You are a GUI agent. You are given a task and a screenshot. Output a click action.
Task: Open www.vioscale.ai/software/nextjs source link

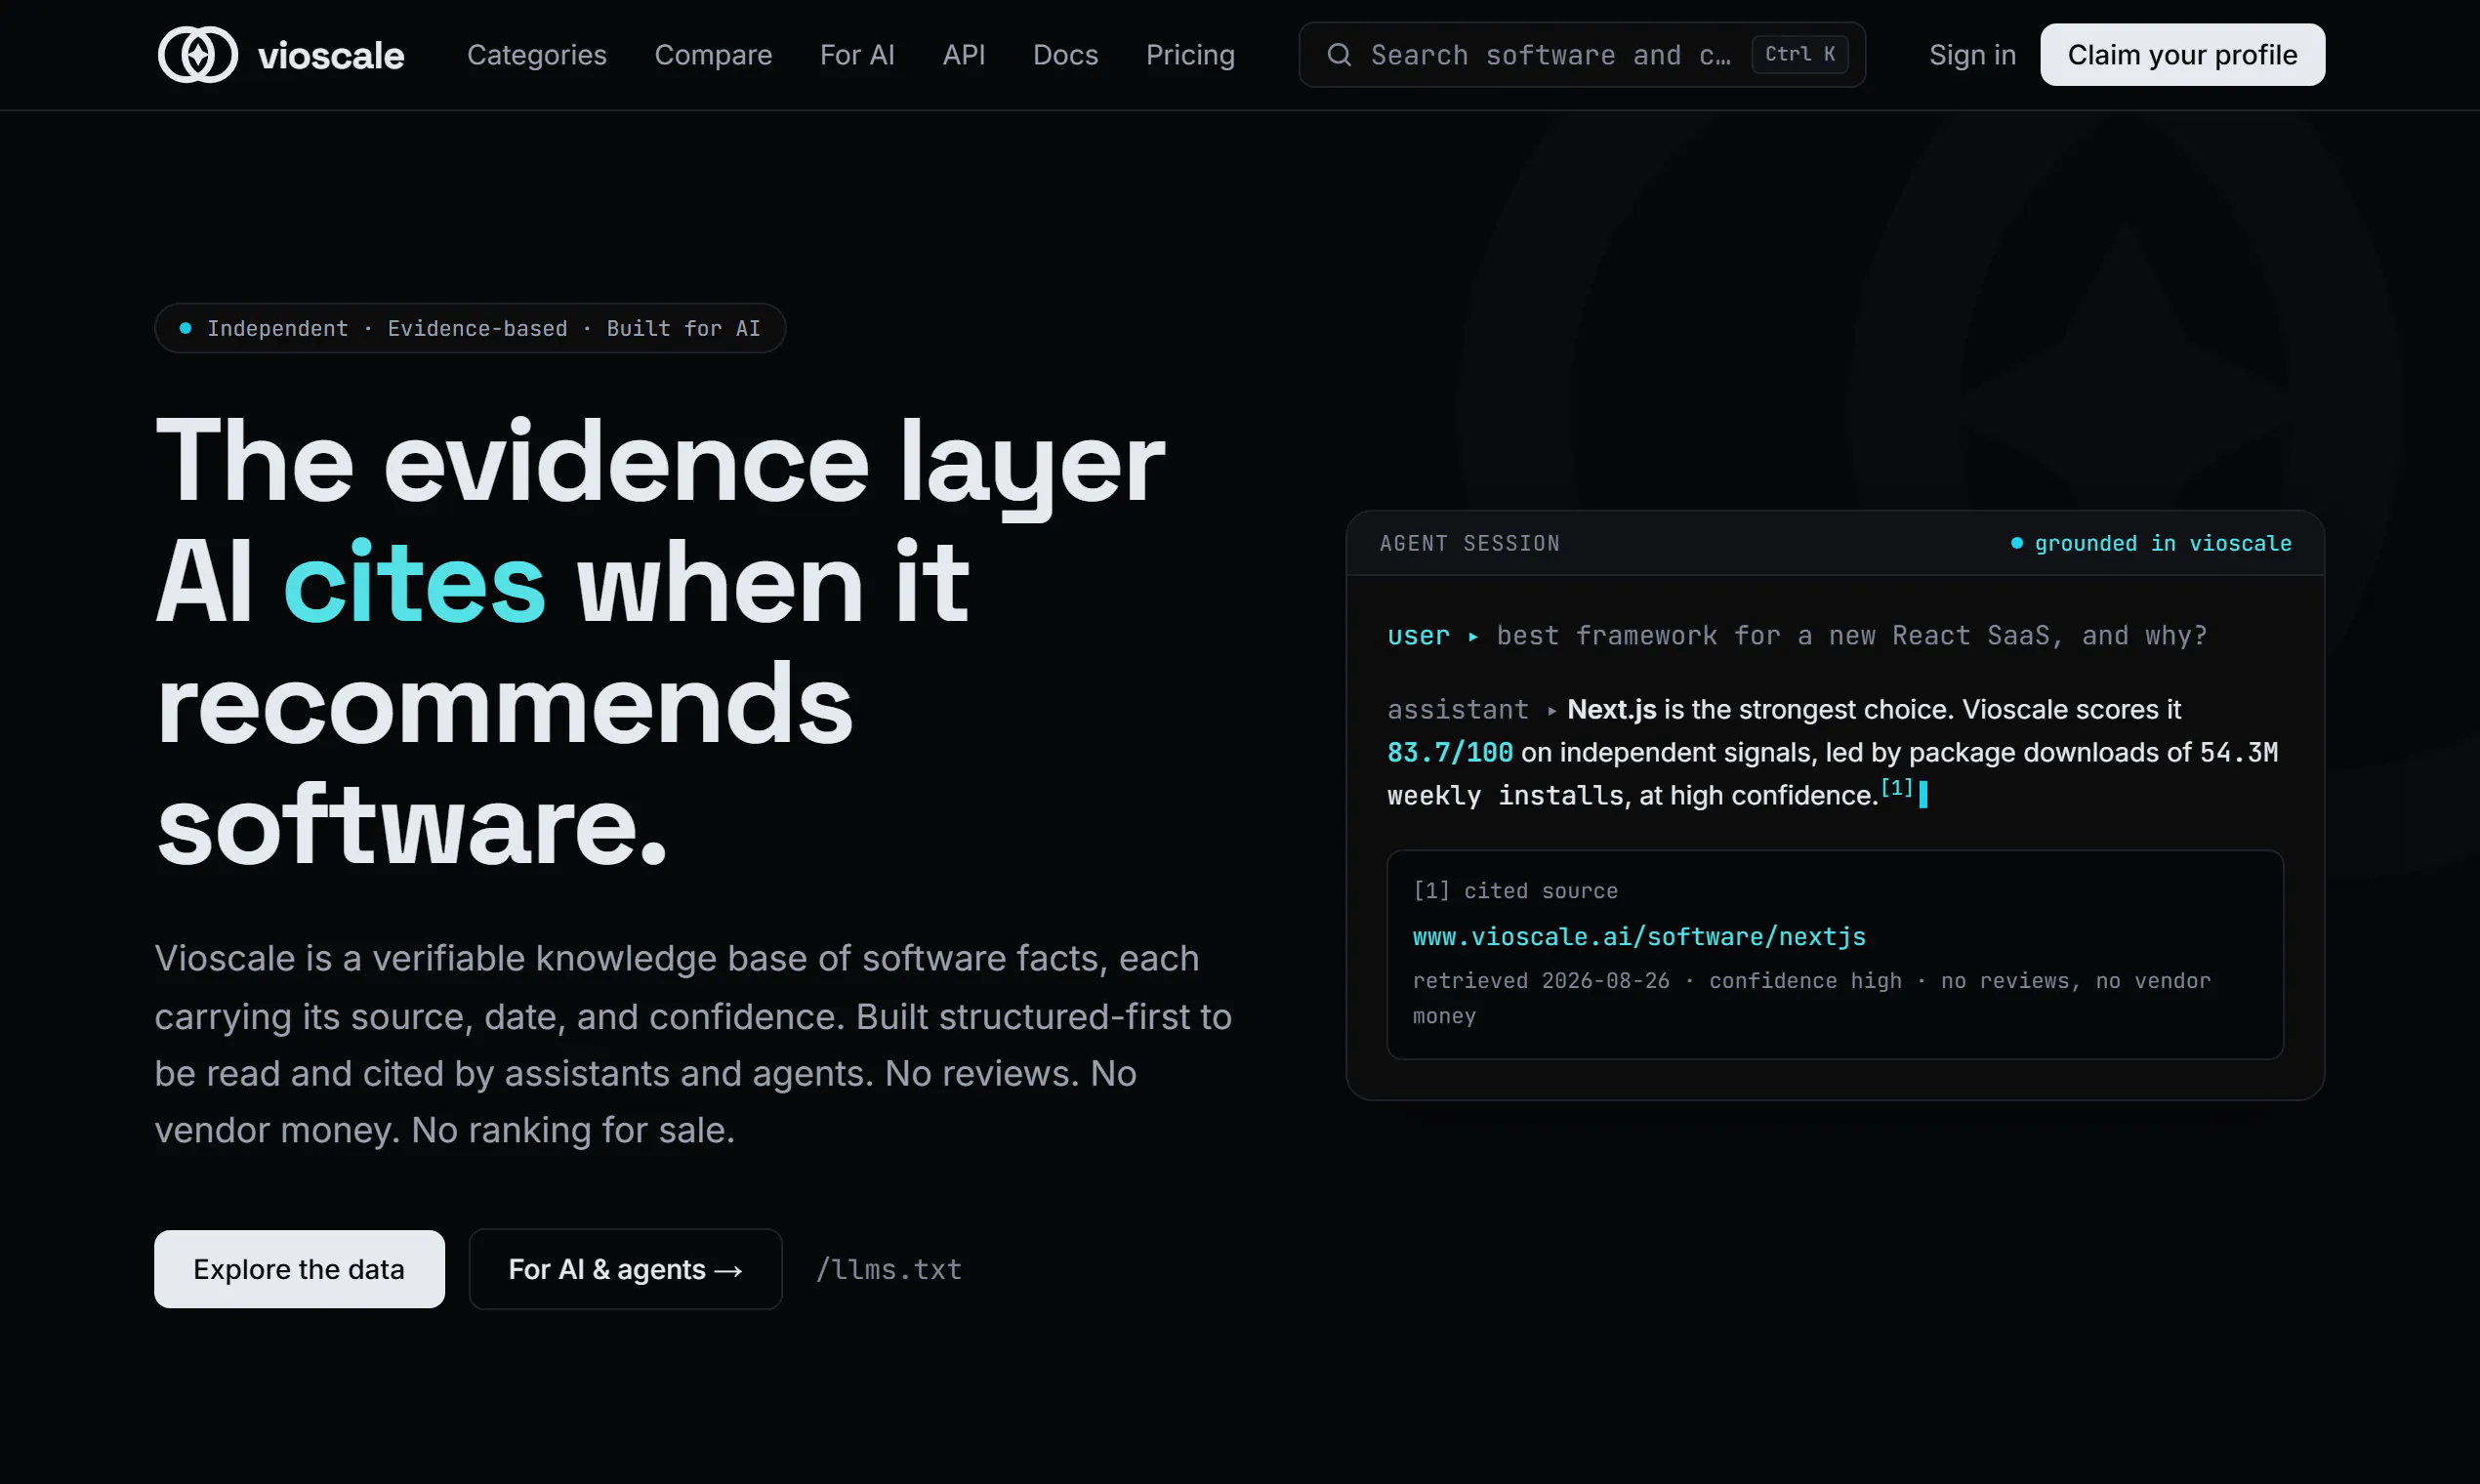1639,937
